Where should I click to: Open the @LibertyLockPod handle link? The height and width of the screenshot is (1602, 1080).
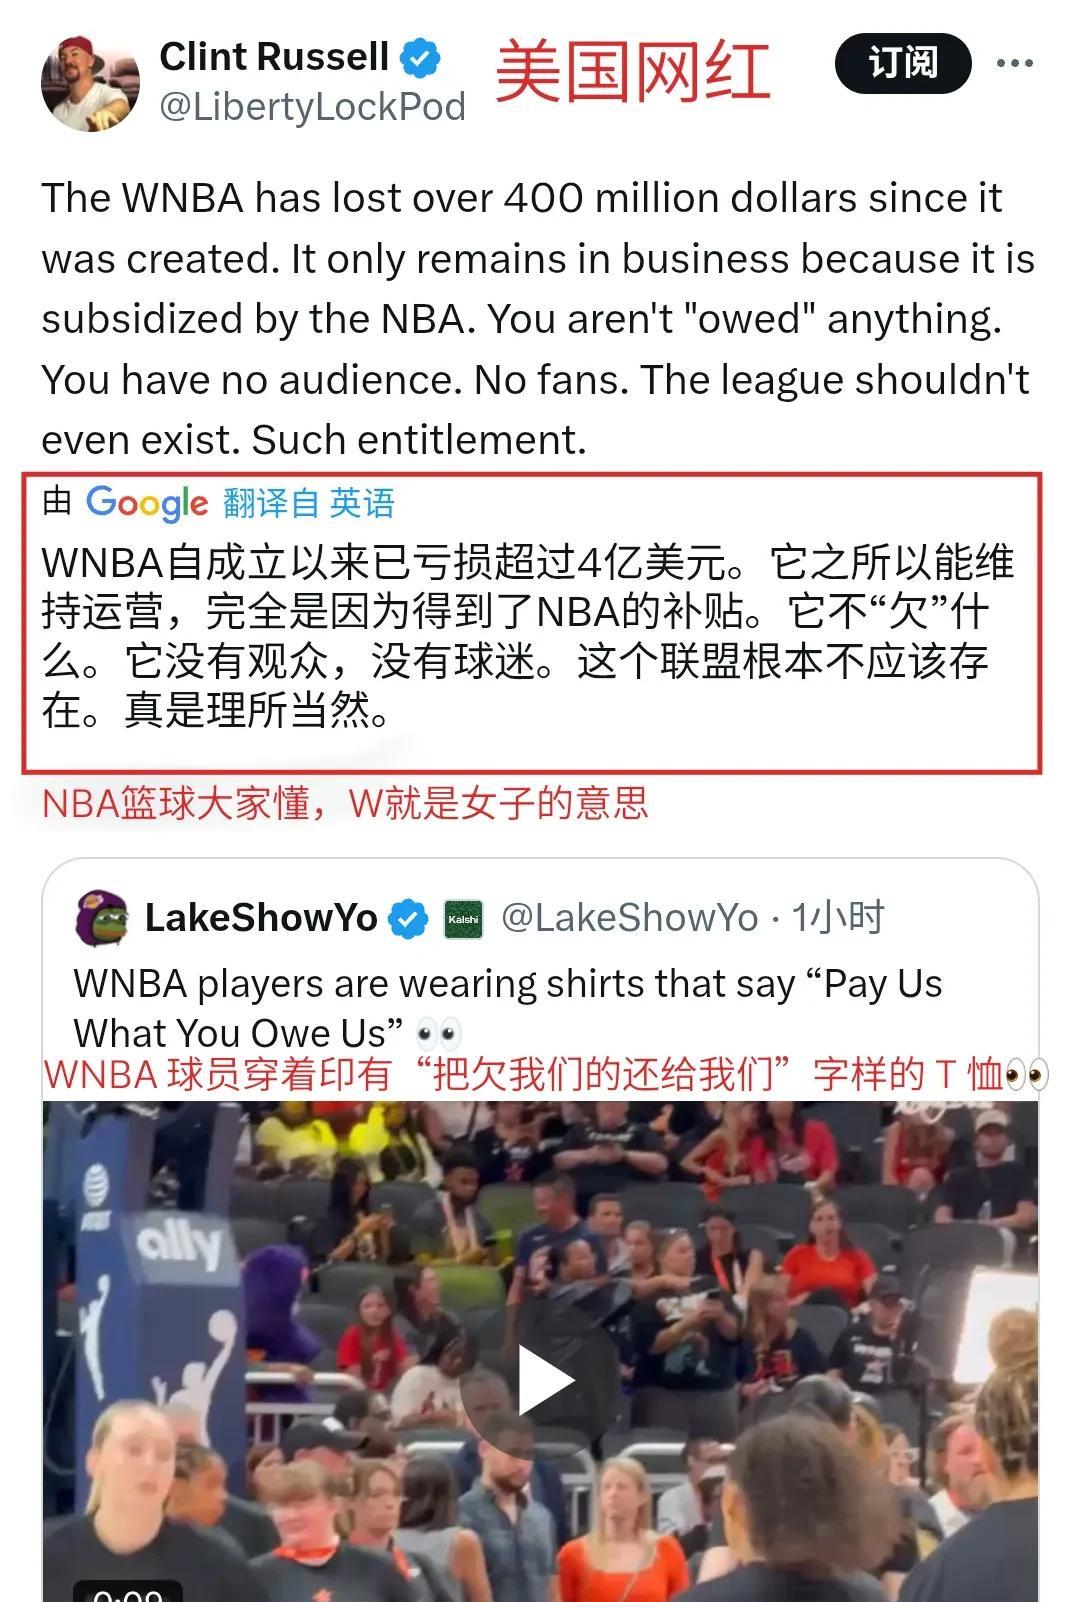point(313,107)
